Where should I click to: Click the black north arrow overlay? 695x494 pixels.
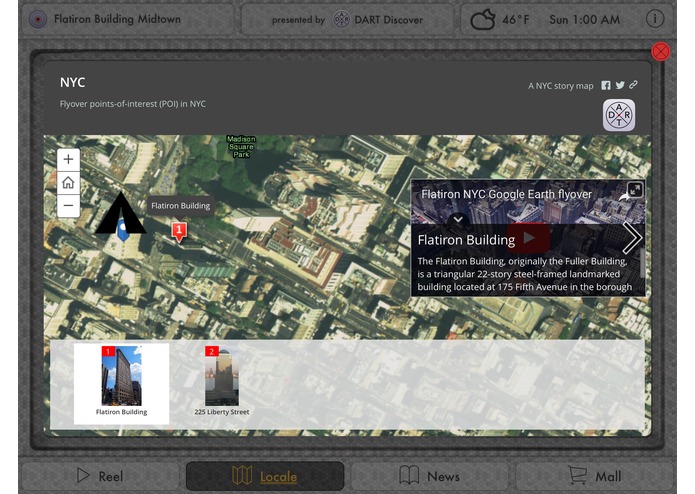(121, 213)
